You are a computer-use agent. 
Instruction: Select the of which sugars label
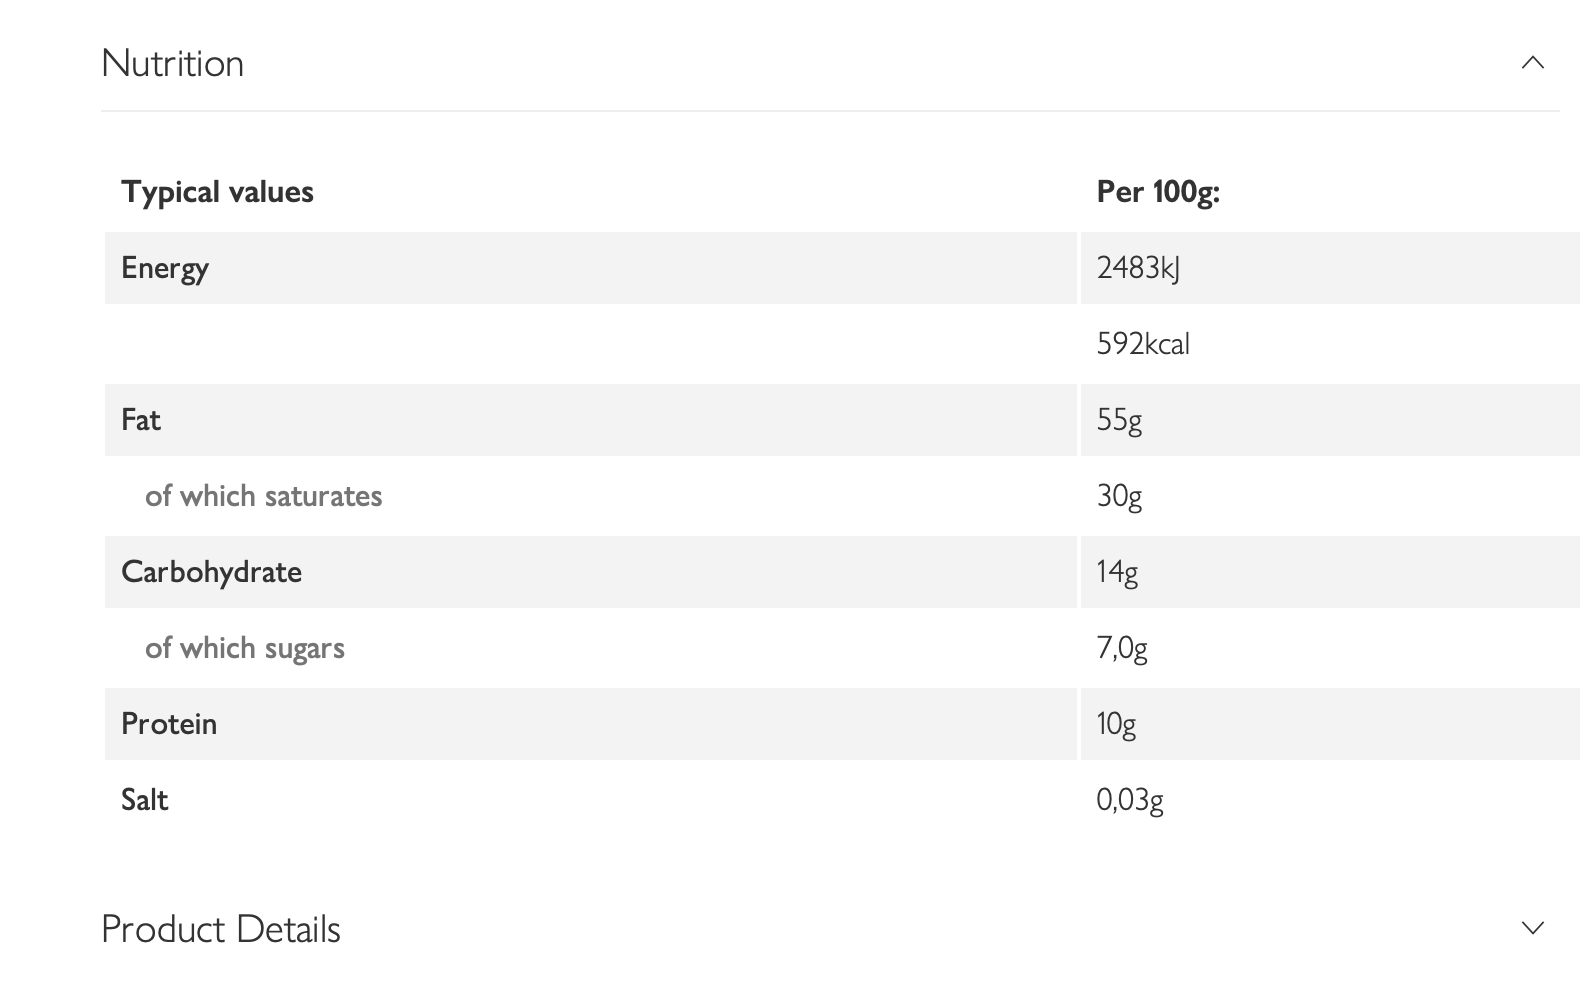pos(245,648)
